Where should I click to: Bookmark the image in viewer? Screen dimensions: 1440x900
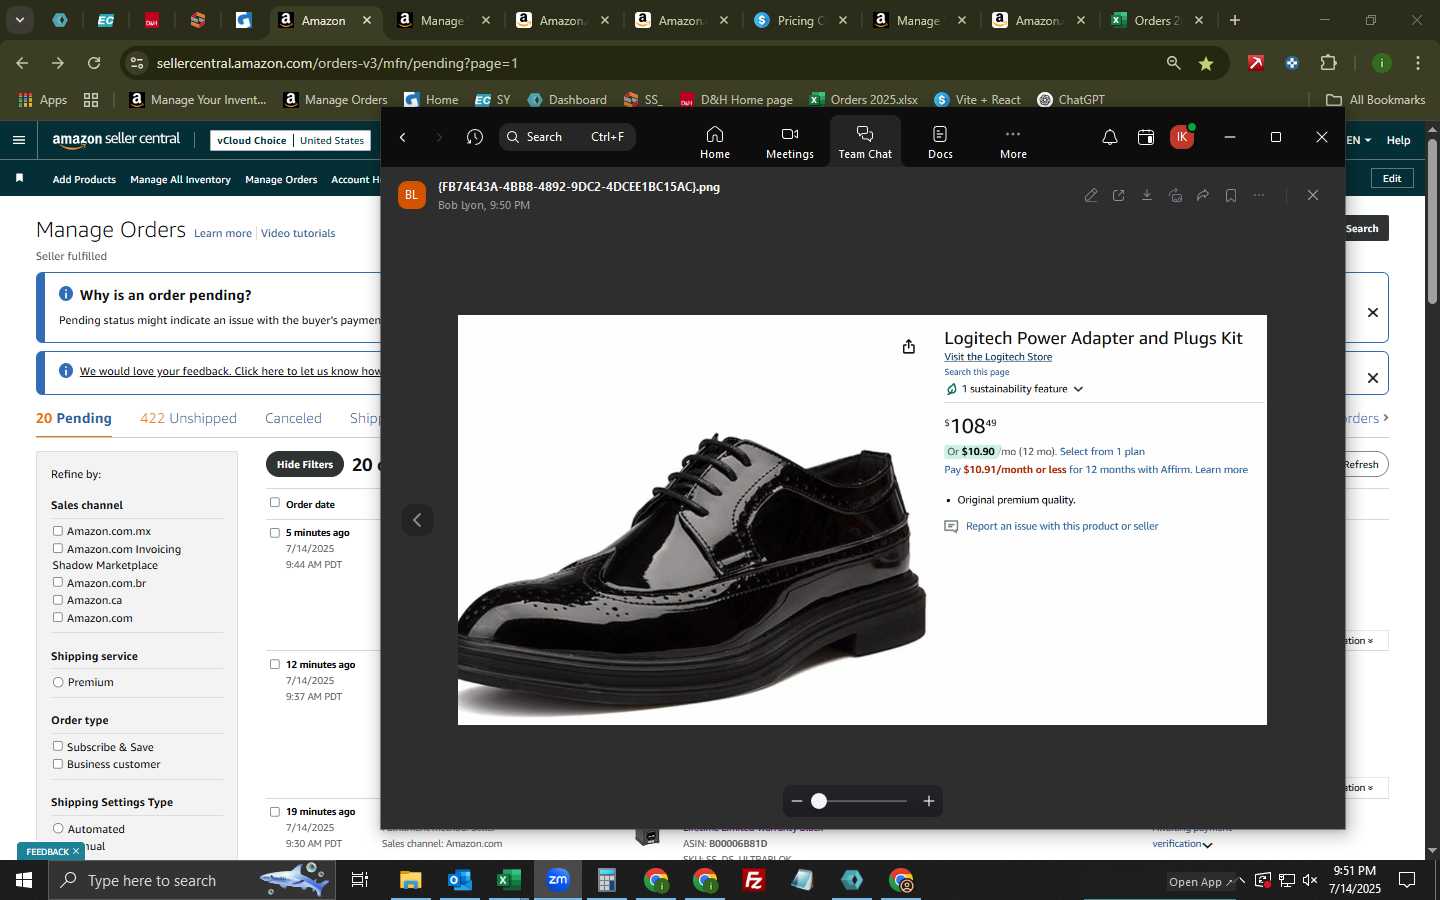(1231, 195)
